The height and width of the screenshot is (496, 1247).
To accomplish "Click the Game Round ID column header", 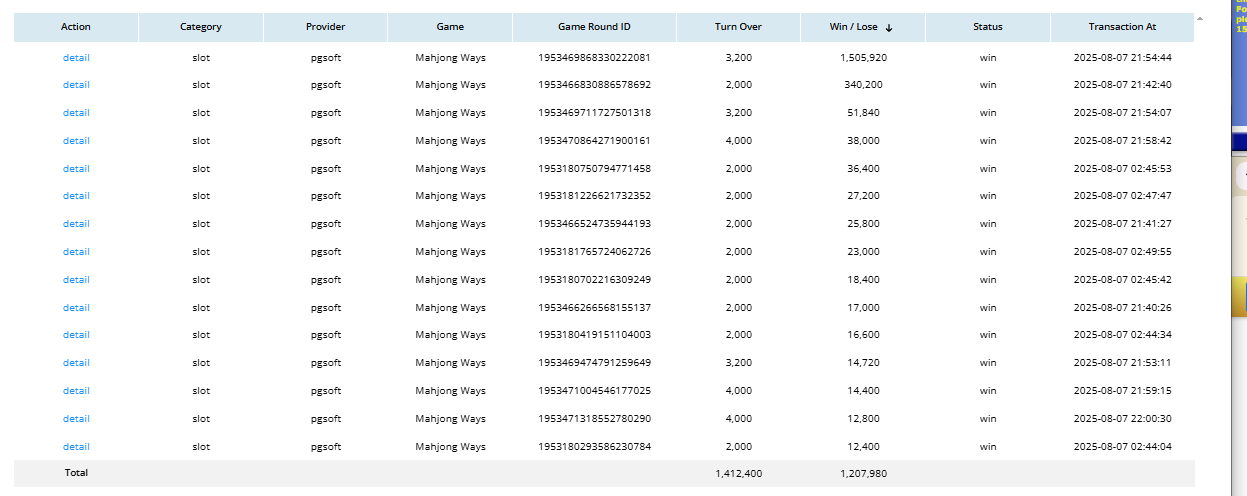I will (595, 27).
